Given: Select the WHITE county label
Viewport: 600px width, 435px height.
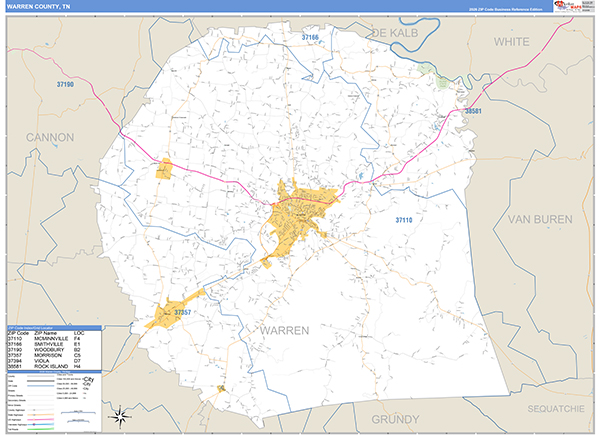Looking at the screenshot, I should pyautogui.click(x=512, y=42).
